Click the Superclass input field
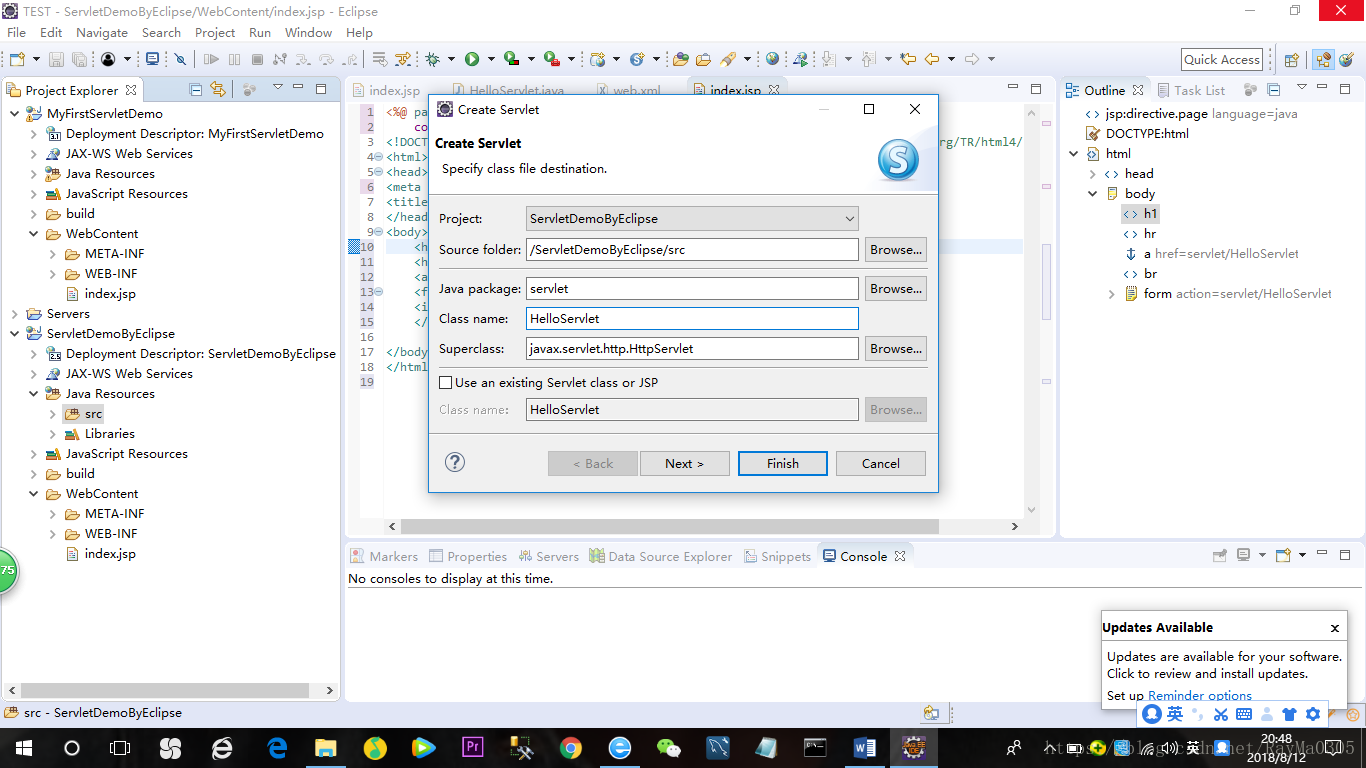This screenshot has height=768, width=1366. pyautogui.click(x=692, y=348)
